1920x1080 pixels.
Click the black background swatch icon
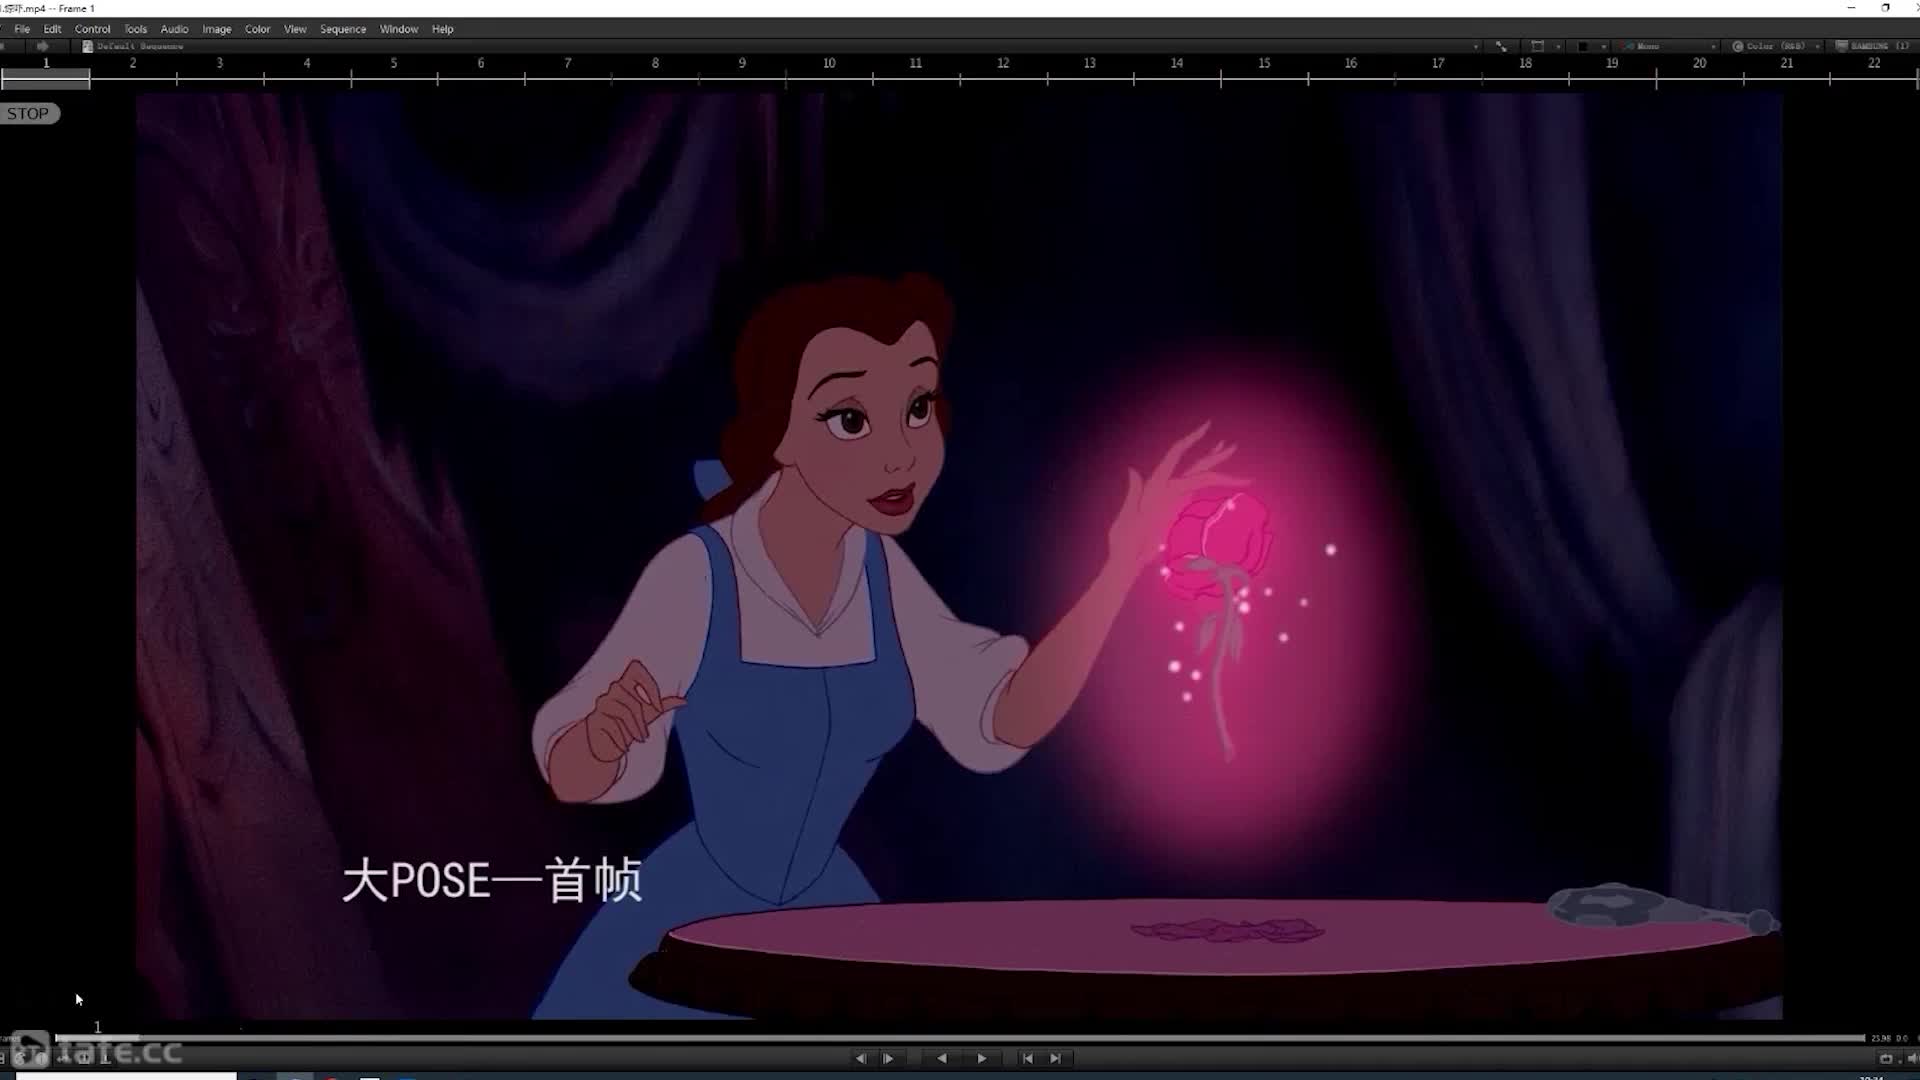point(1582,46)
